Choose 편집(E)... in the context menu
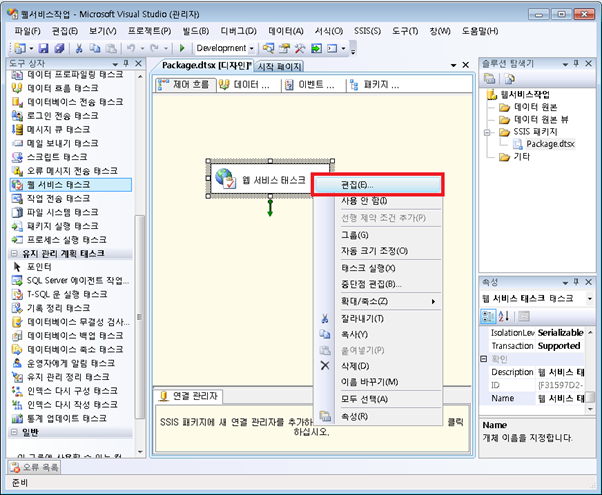The width and height of the screenshot is (602, 495). 377,185
